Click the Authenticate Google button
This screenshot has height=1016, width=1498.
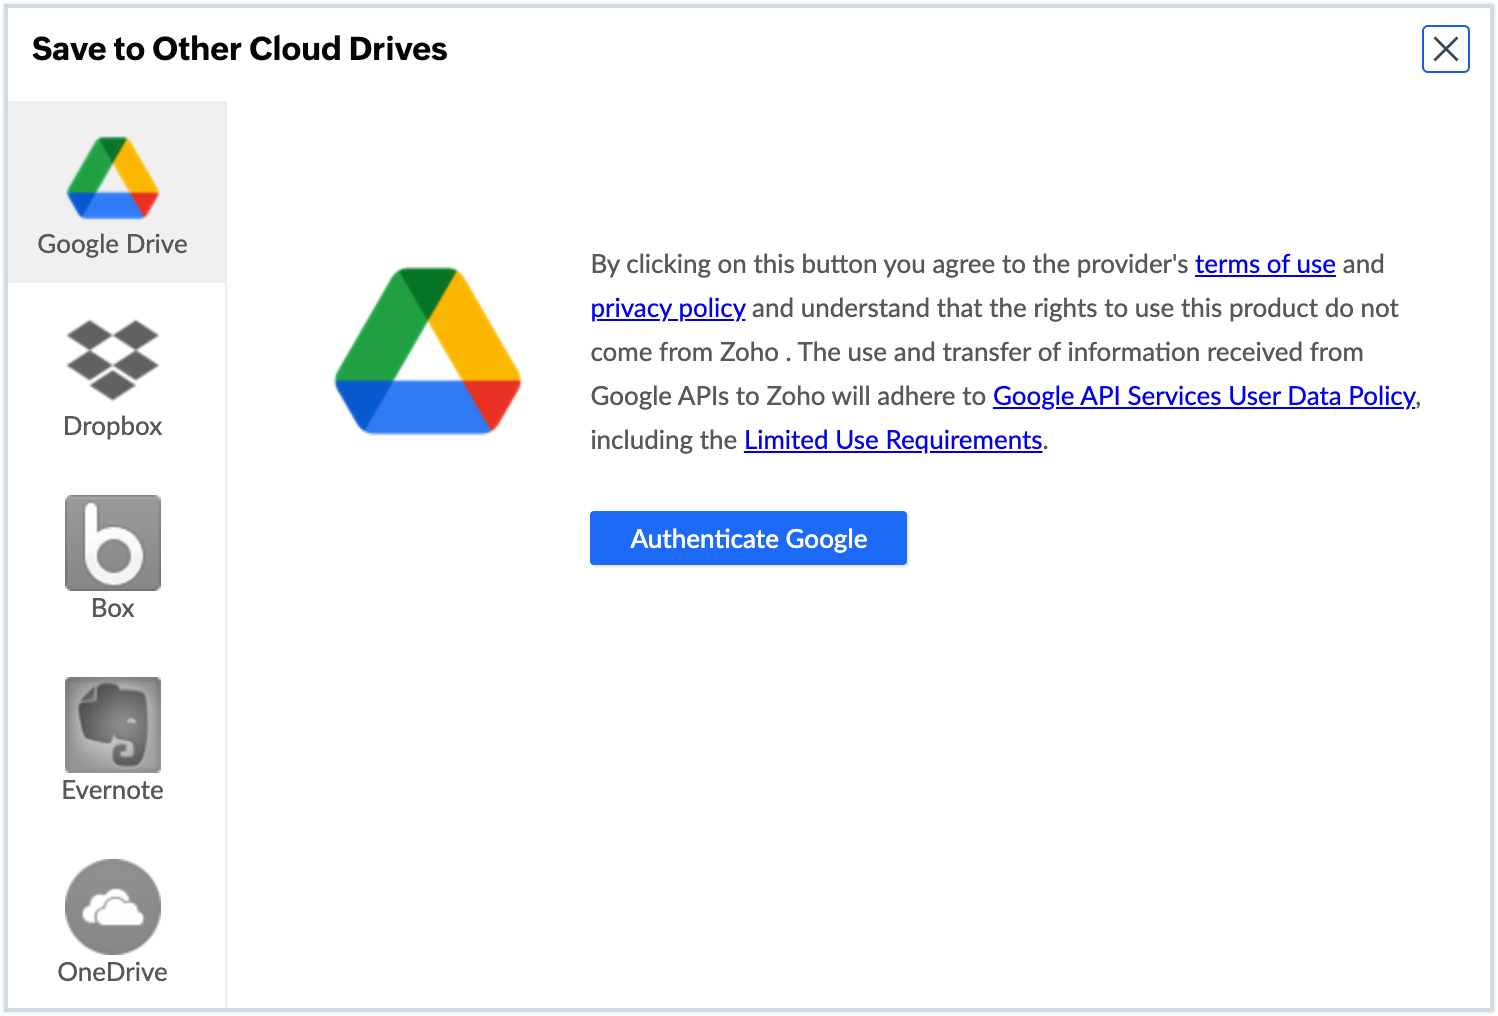(x=748, y=538)
